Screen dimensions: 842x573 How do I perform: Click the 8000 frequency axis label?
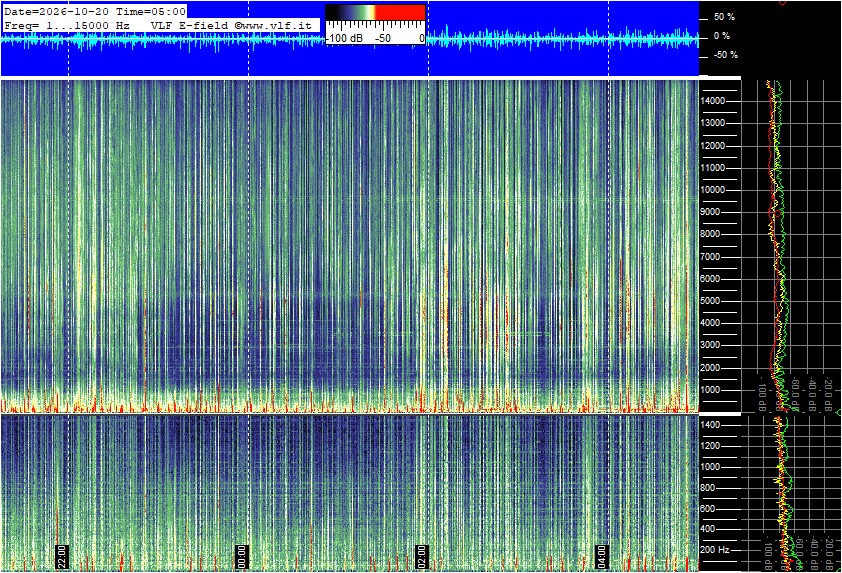[710, 234]
